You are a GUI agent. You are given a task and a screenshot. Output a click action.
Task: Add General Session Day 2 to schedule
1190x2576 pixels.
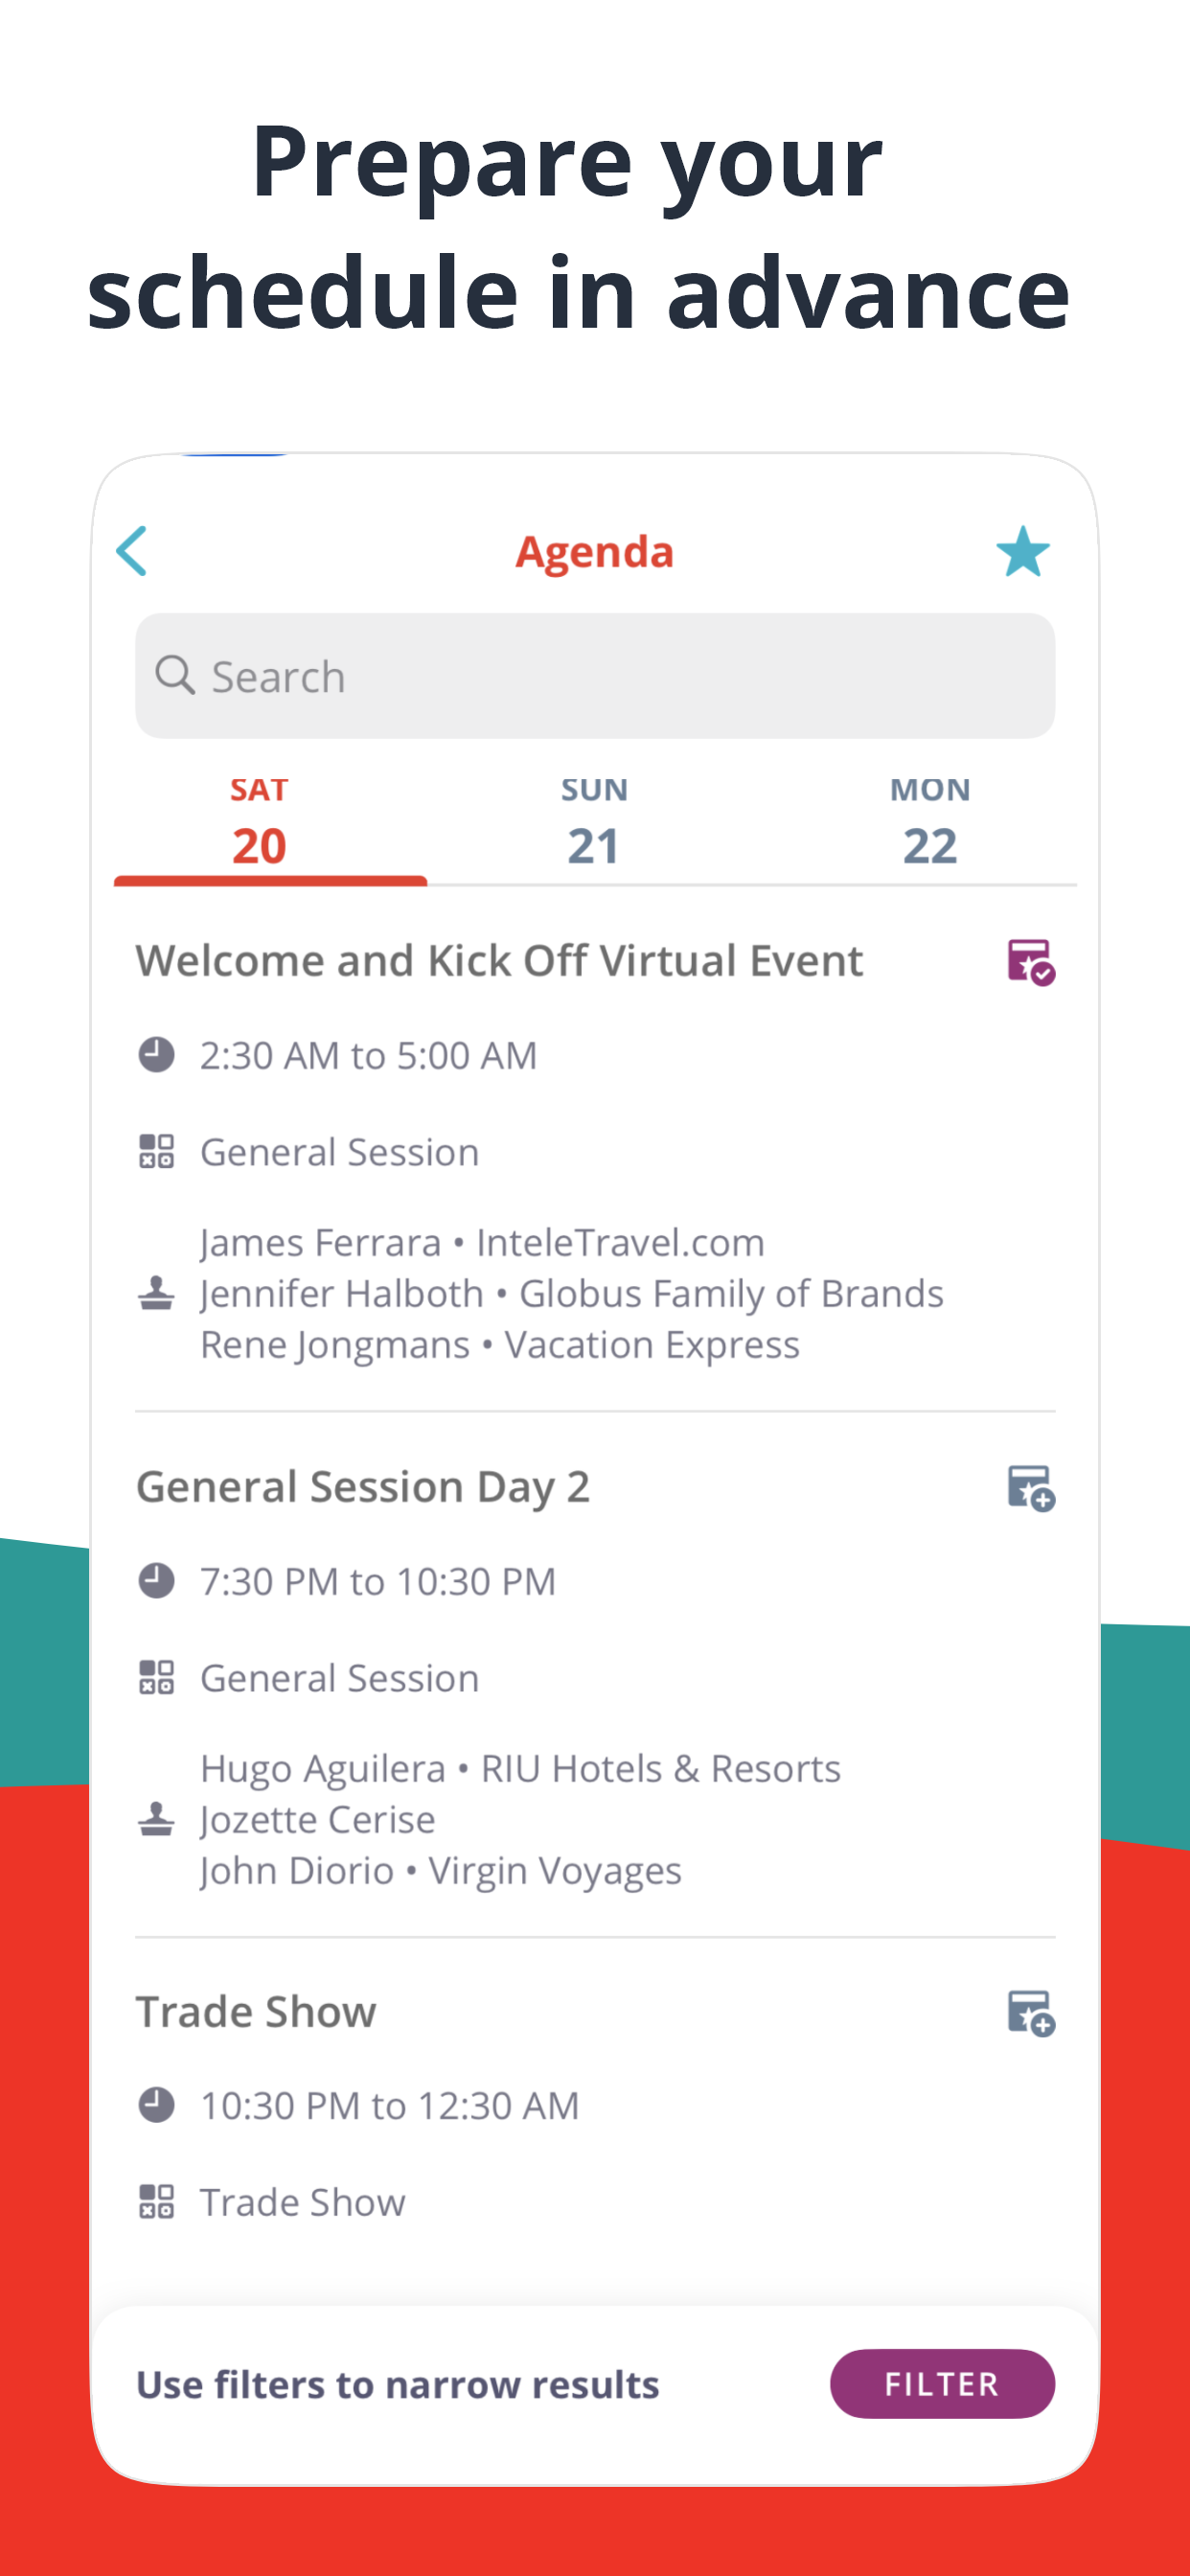point(1030,1488)
